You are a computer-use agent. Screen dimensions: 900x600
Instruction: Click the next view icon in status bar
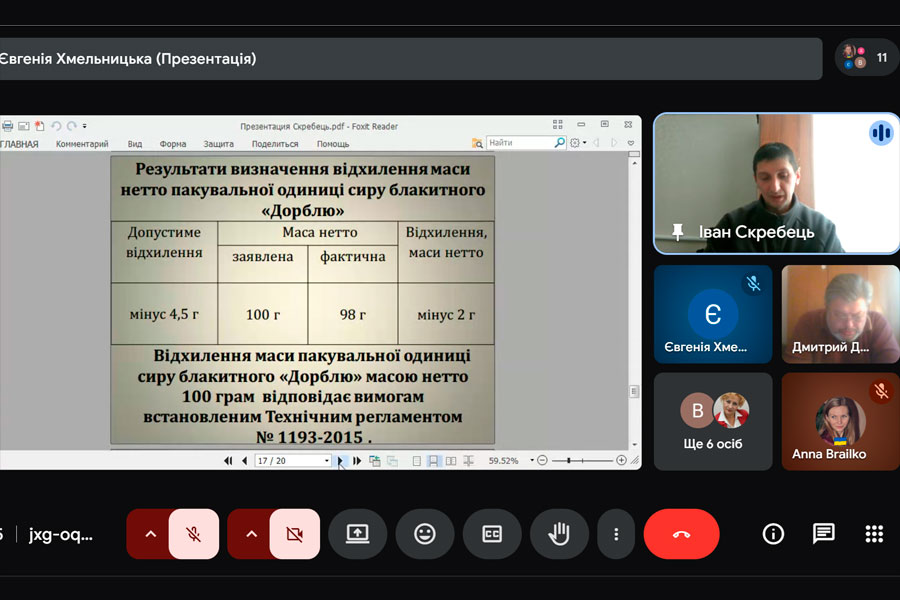pos(393,460)
